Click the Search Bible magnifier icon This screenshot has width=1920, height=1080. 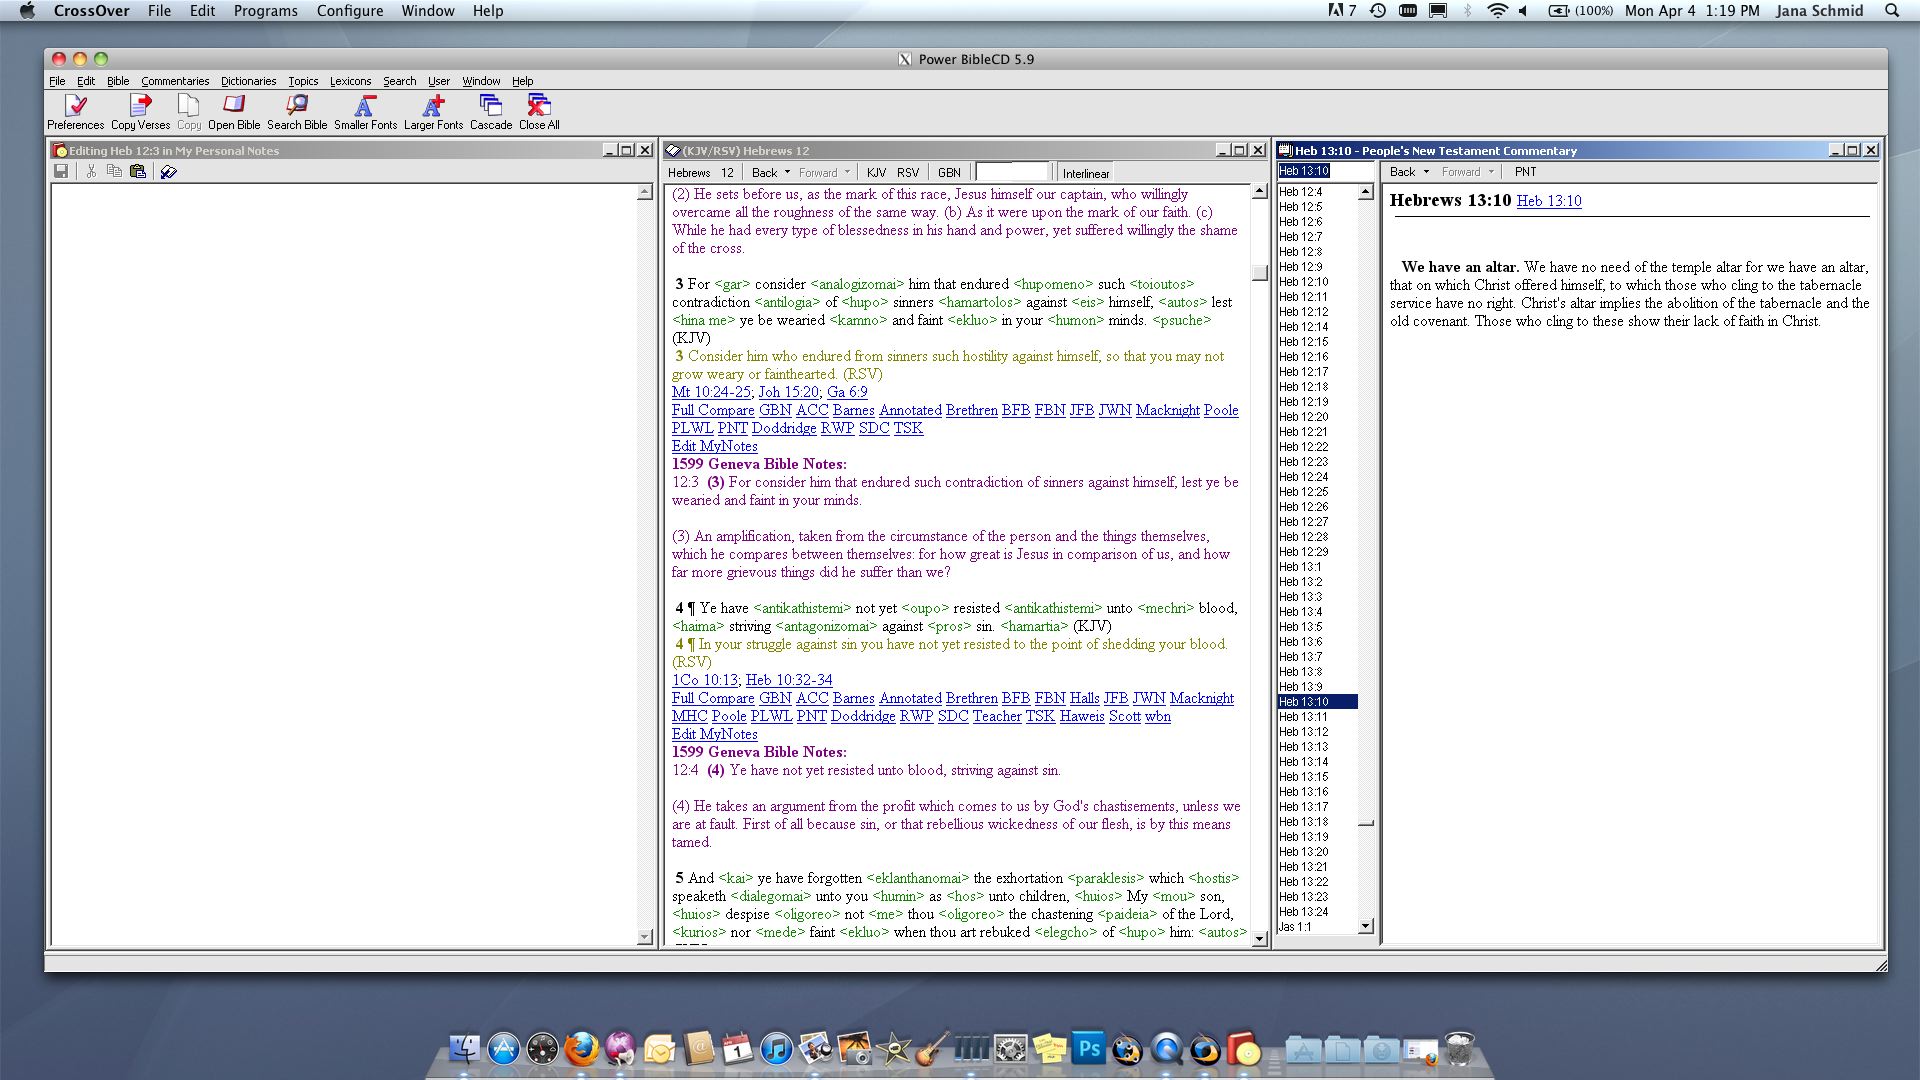pyautogui.click(x=297, y=110)
